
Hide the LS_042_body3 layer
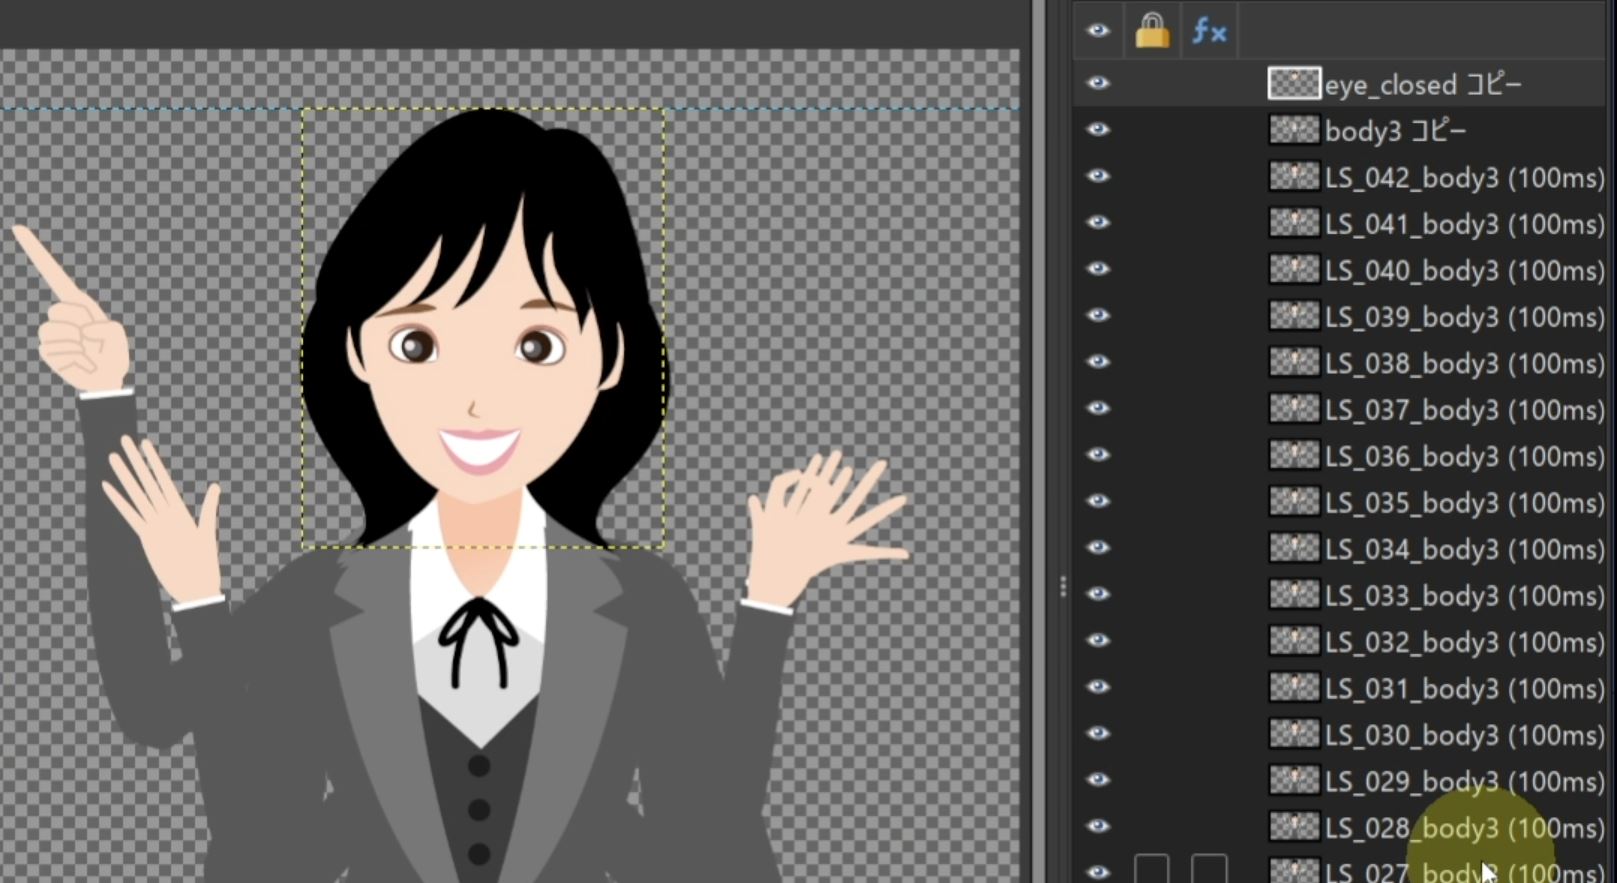pos(1097,176)
